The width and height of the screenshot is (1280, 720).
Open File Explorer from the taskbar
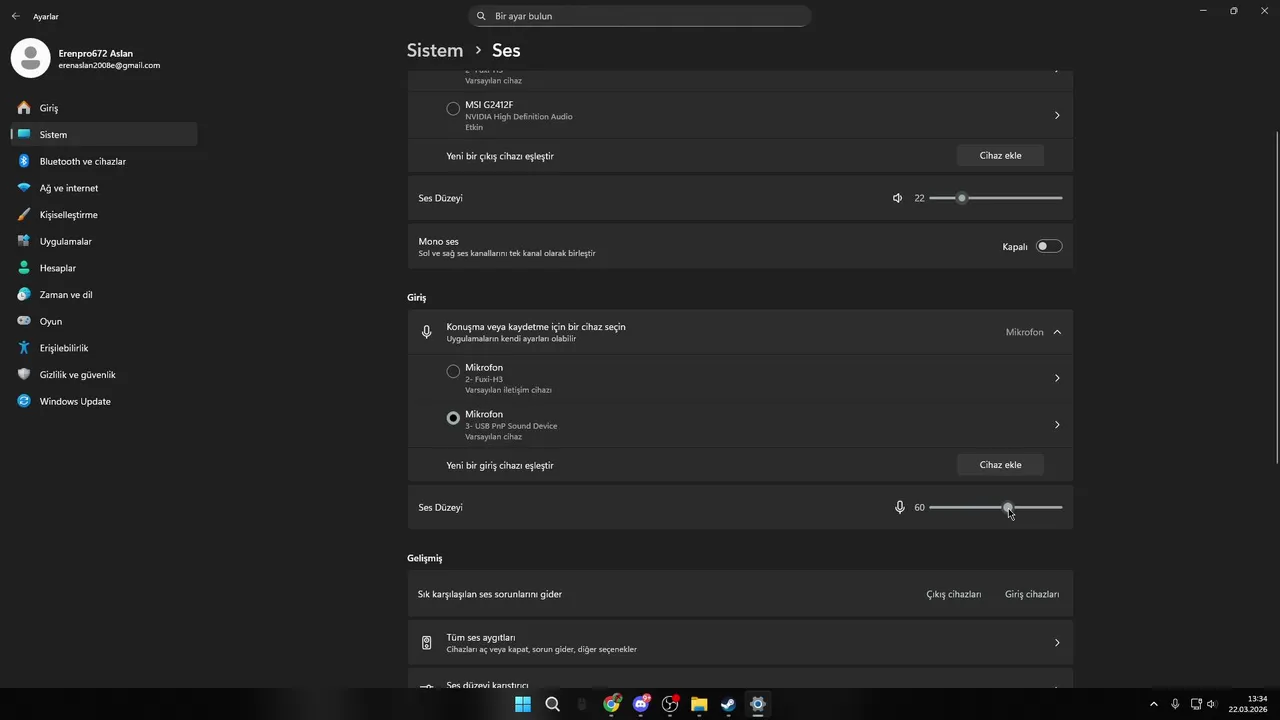click(699, 704)
